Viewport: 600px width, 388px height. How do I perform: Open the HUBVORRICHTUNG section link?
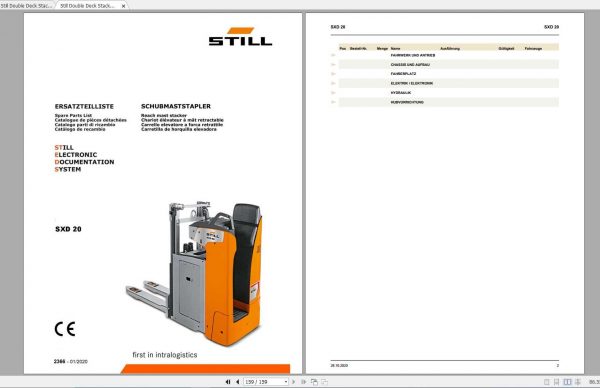(407, 102)
